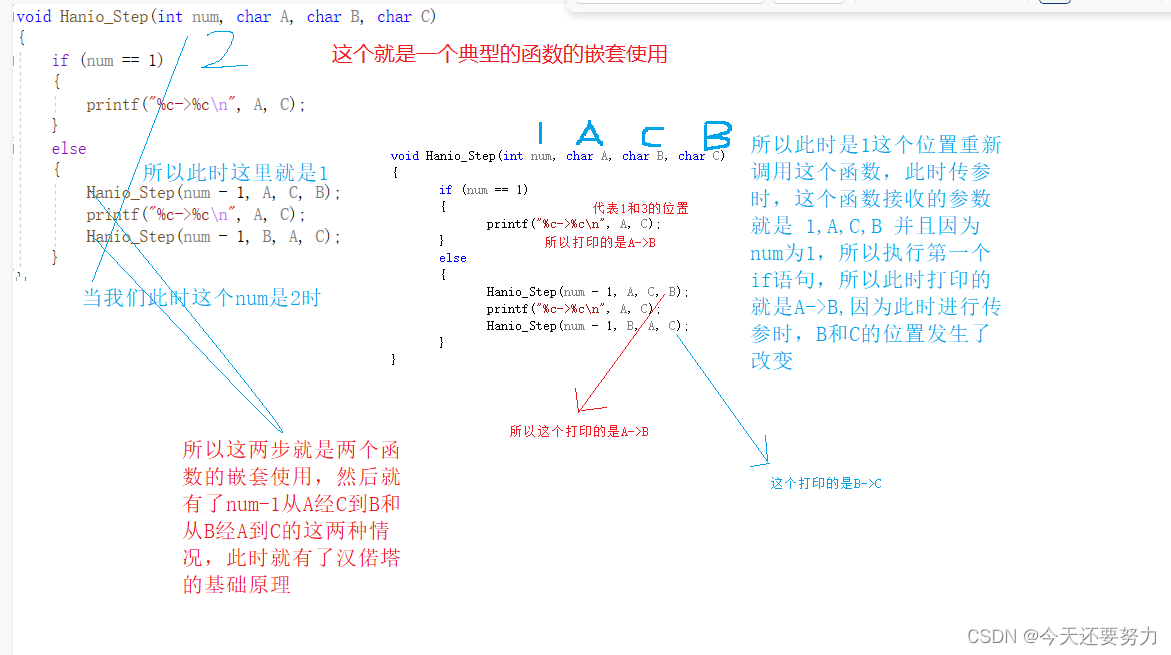This screenshot has height=655, width=1171.
Task: Click the handwritten blue letter A above code
Action: tap(589, 133)
